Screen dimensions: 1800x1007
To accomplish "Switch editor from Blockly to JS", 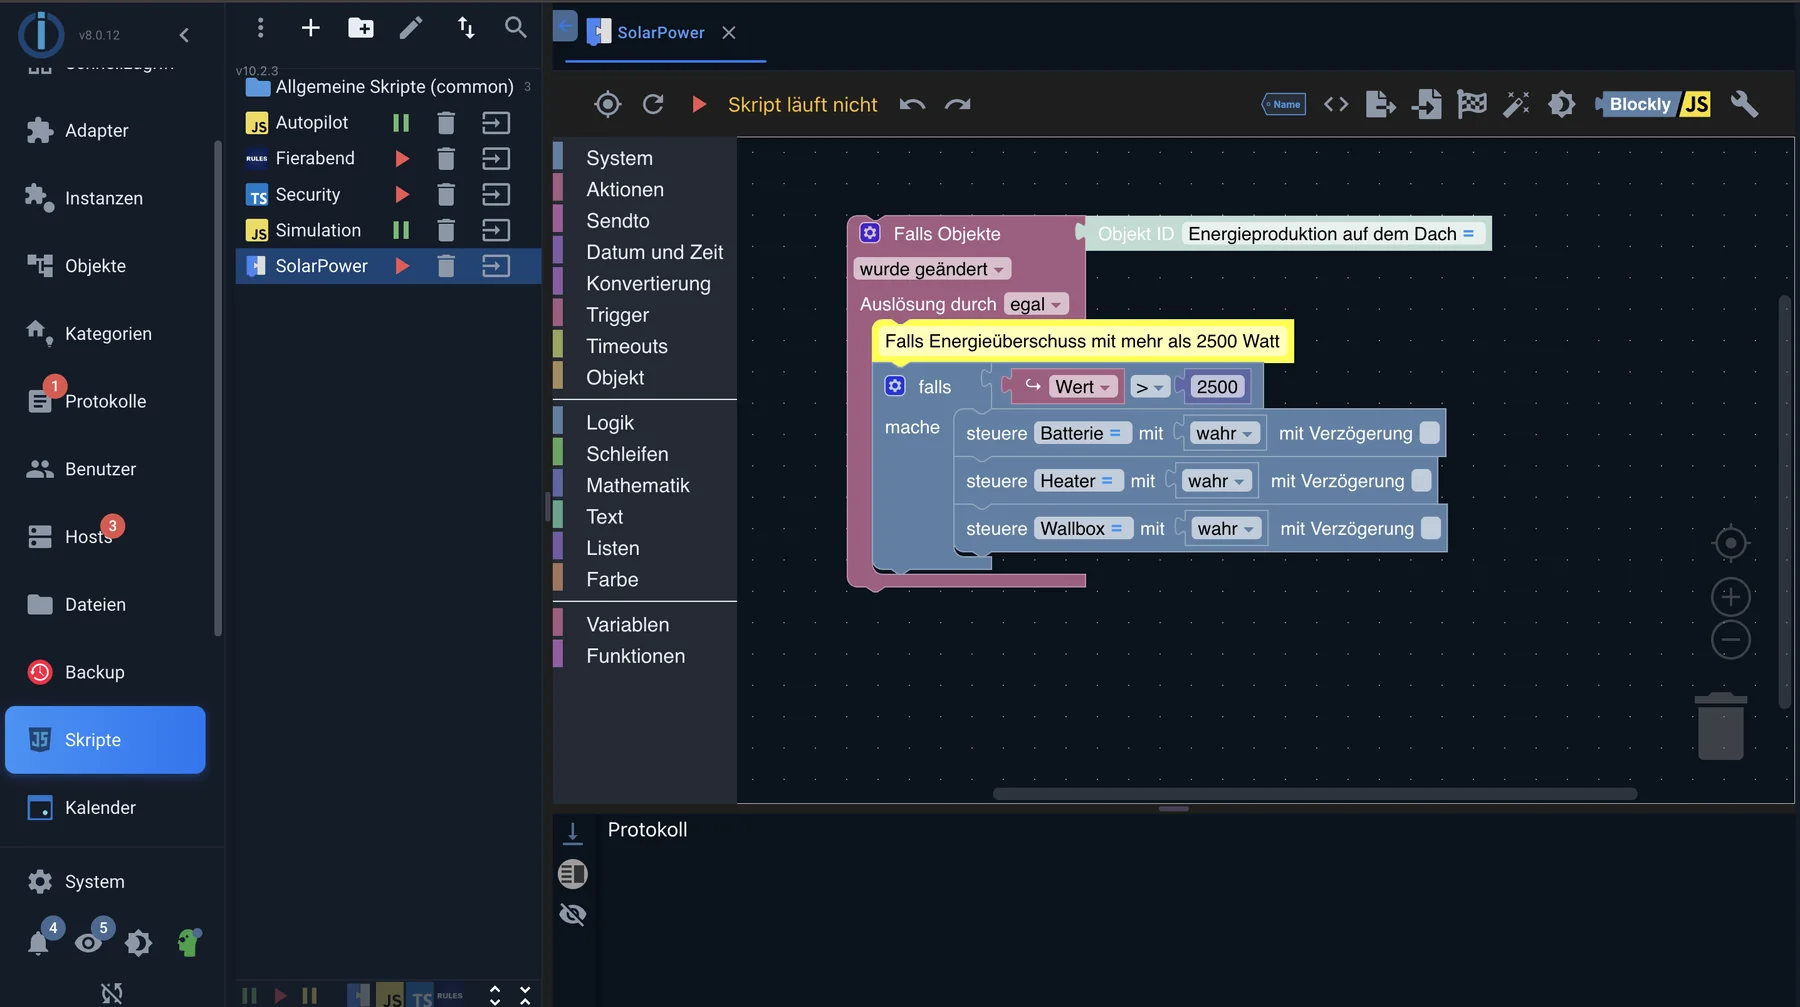I will click(x=1653, y=104).
